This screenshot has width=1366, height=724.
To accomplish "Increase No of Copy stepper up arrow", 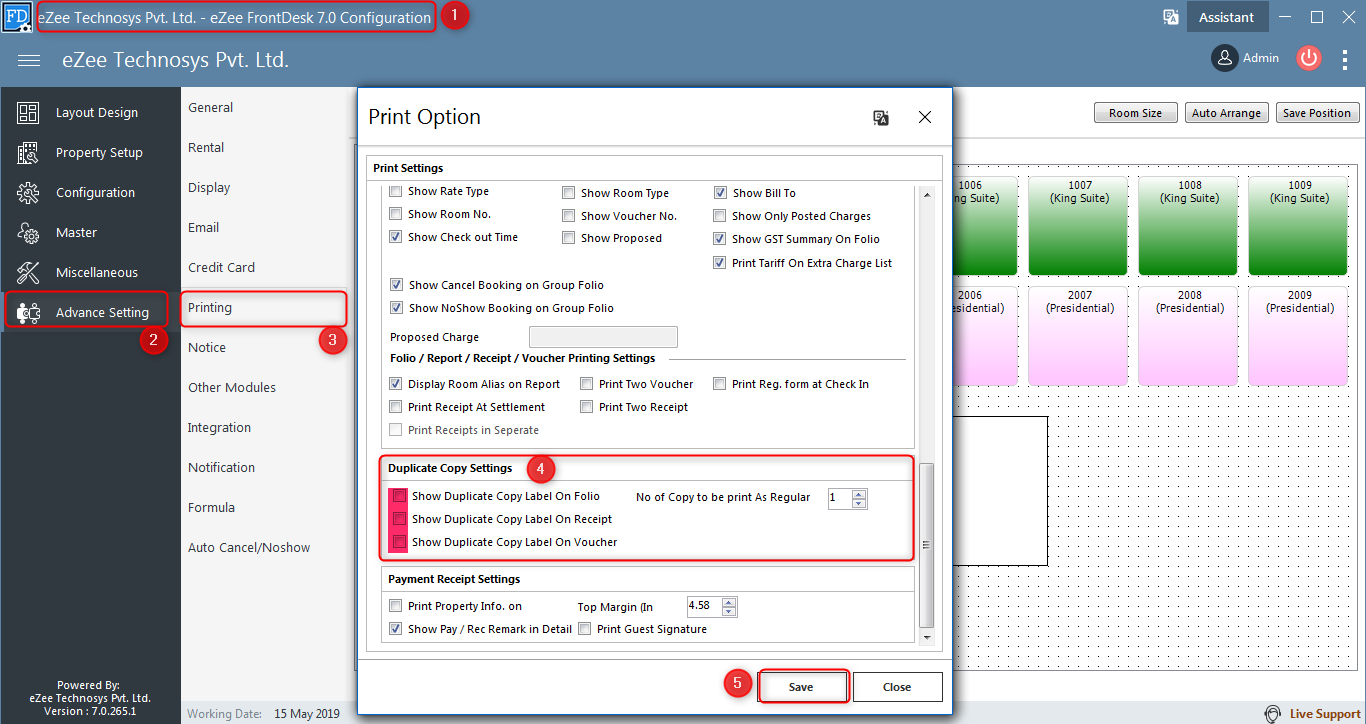I will [859, 493].
